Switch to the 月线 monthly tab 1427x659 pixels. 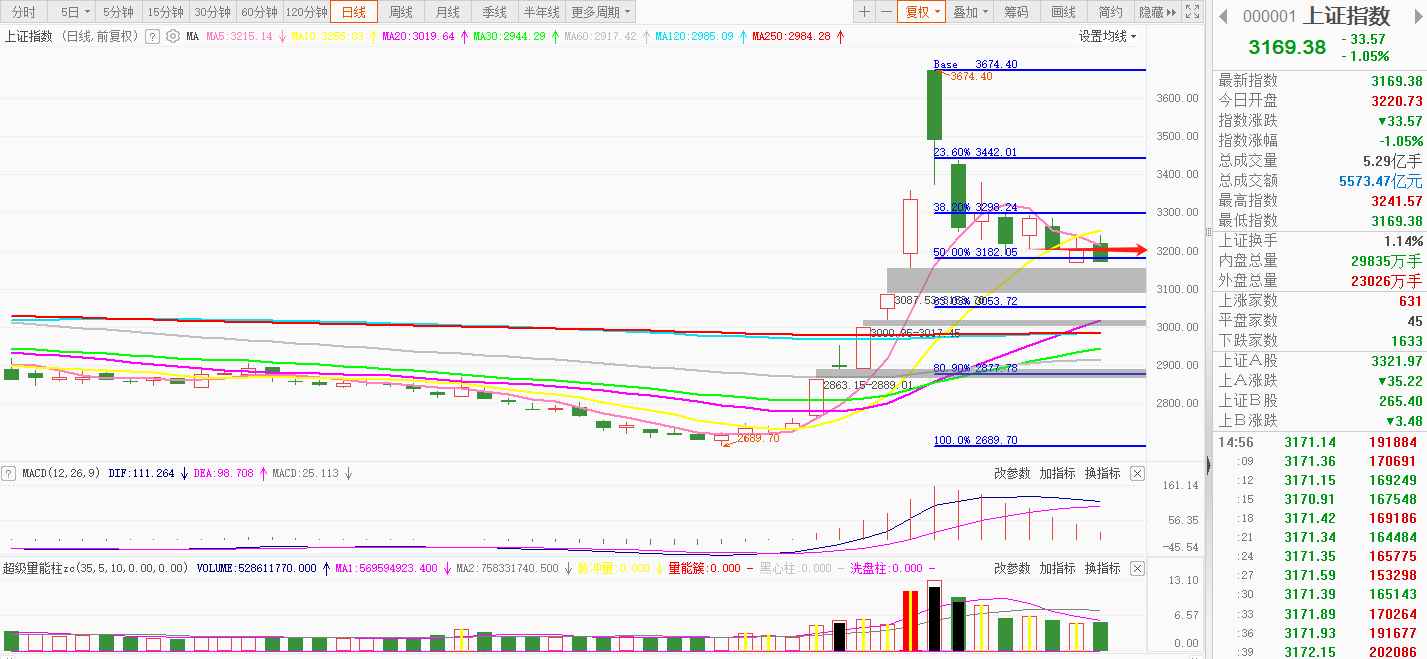pos(447,12)
